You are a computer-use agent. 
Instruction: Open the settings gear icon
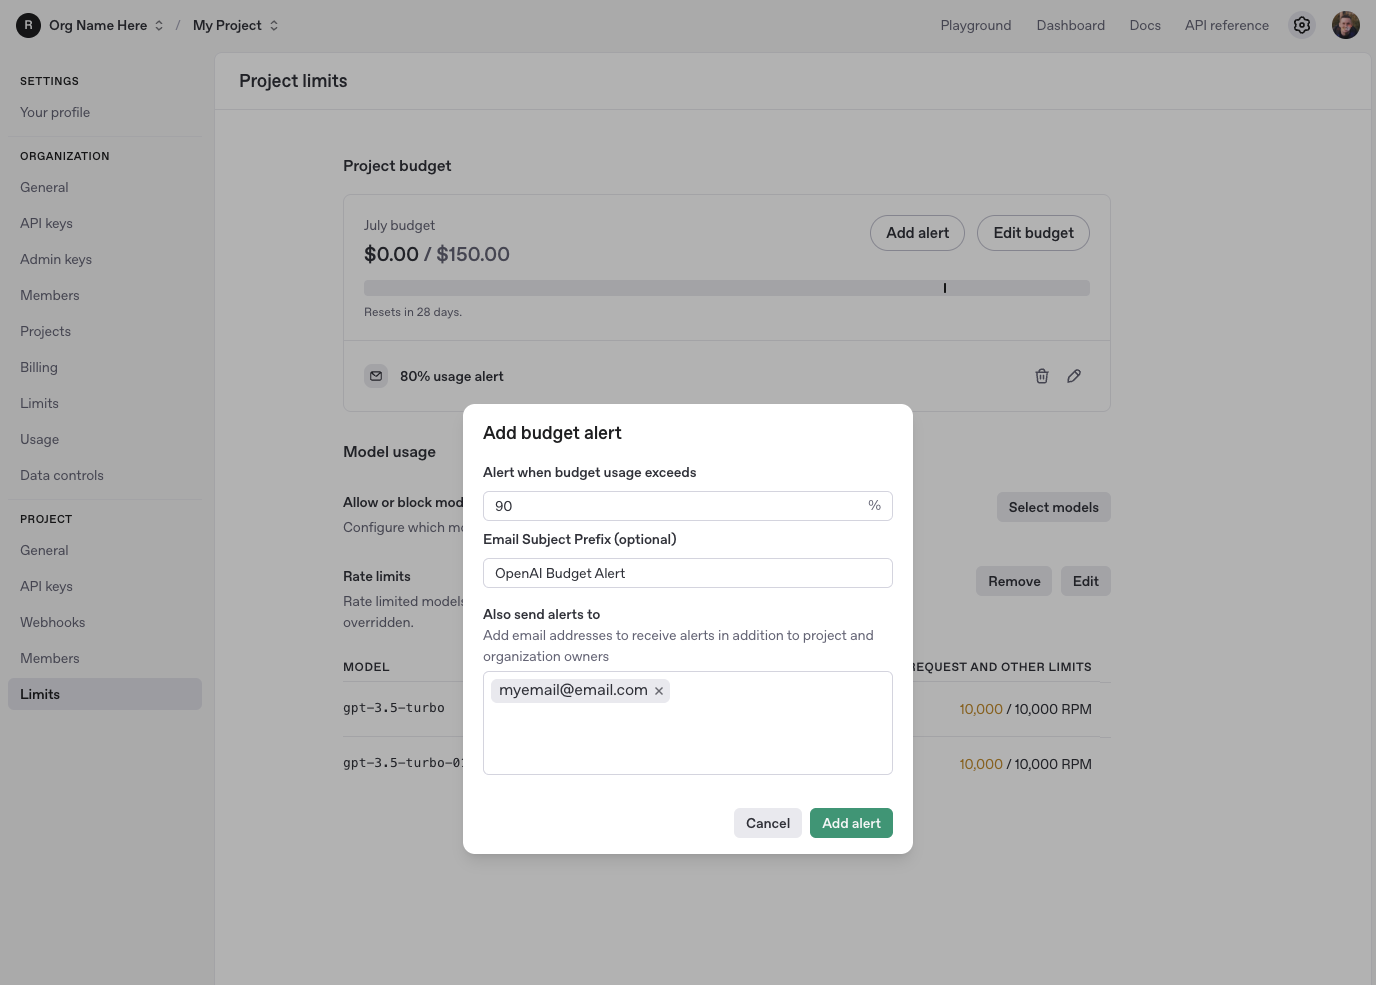click(x=1302, y=25)
